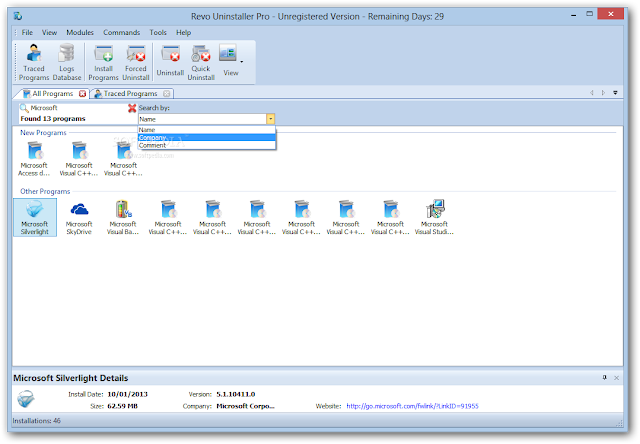
Task: Open the Modules menu
Action: [x=80, y=32]
